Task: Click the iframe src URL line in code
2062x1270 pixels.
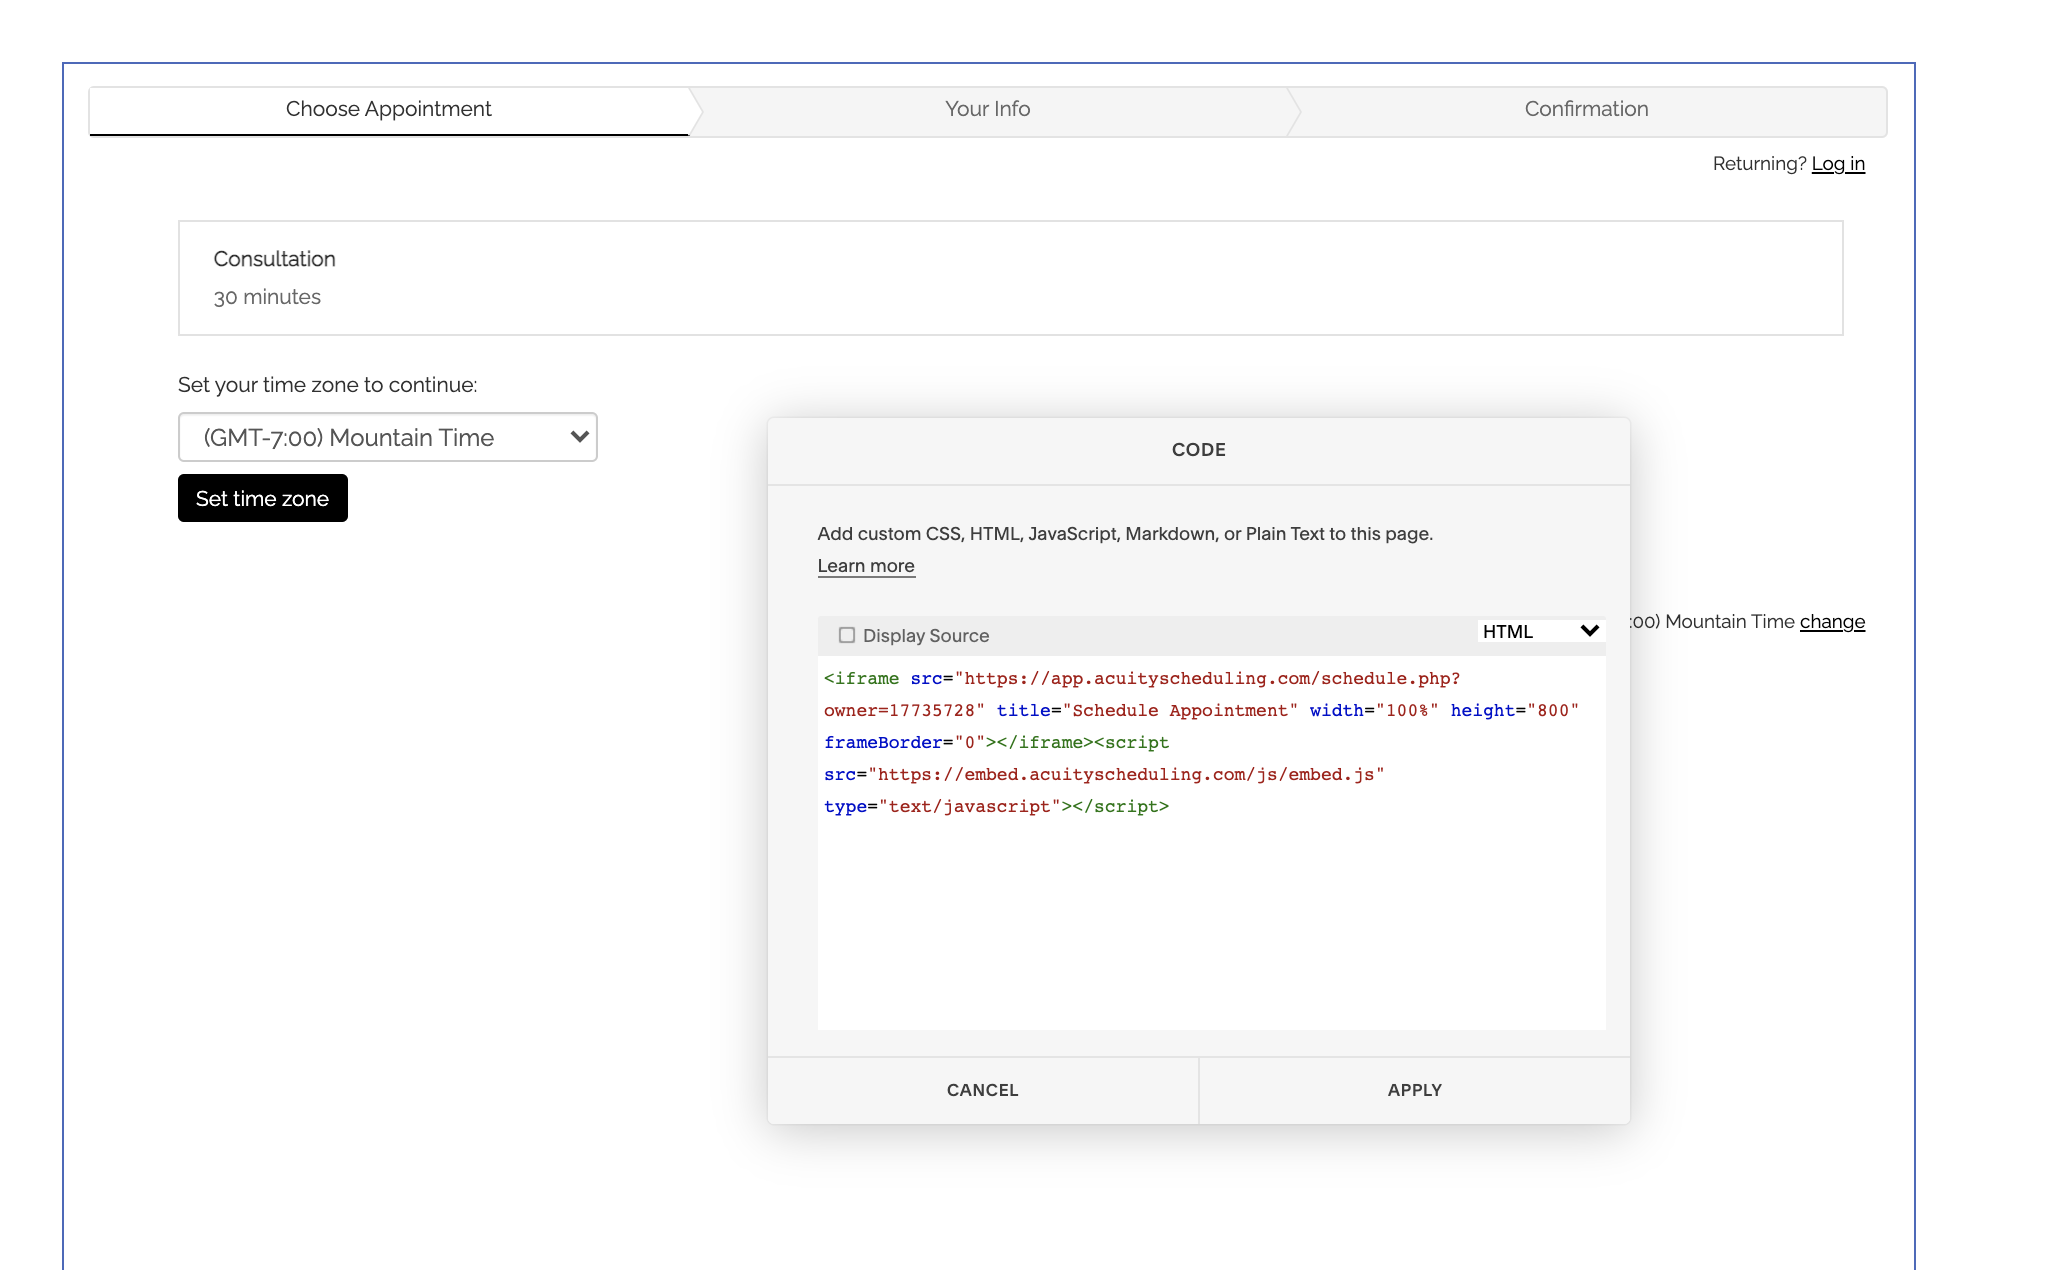Action: click(1142, 678)
